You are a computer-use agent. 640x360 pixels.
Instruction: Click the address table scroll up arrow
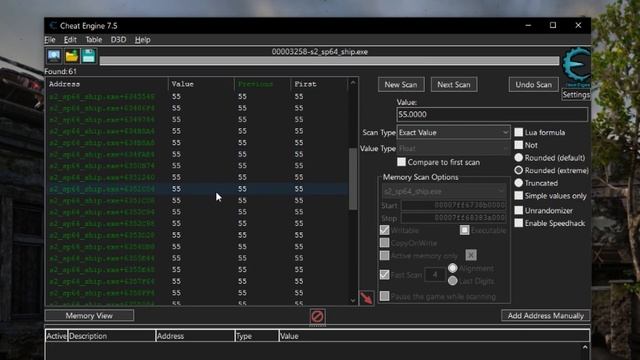585,347
